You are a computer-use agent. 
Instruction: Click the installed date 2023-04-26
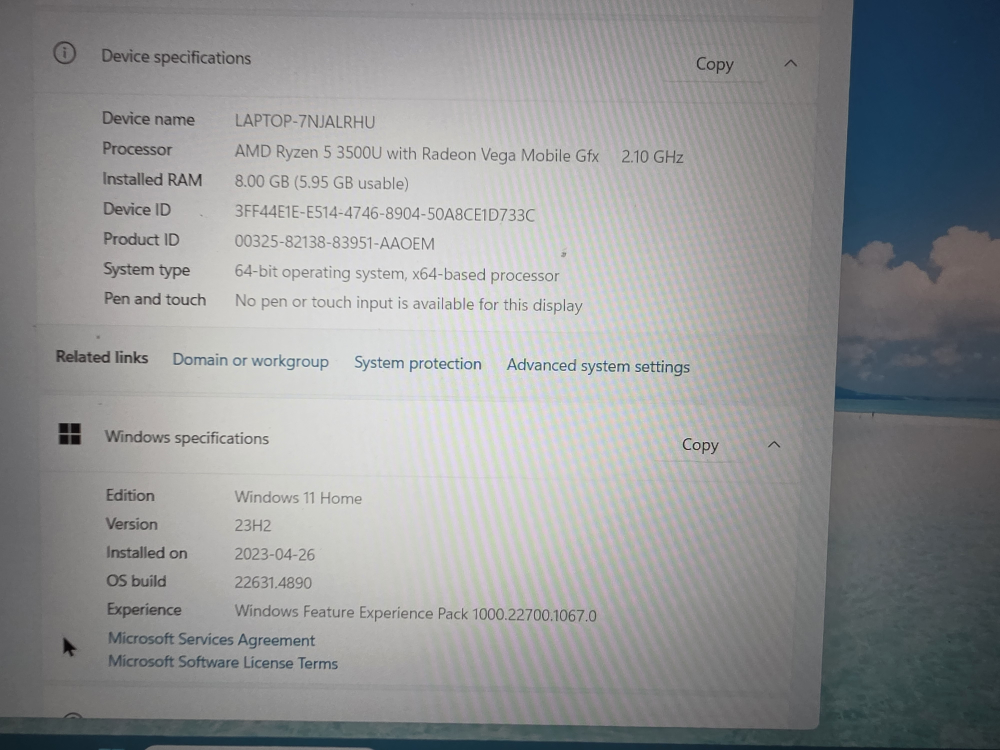[274, 554]
